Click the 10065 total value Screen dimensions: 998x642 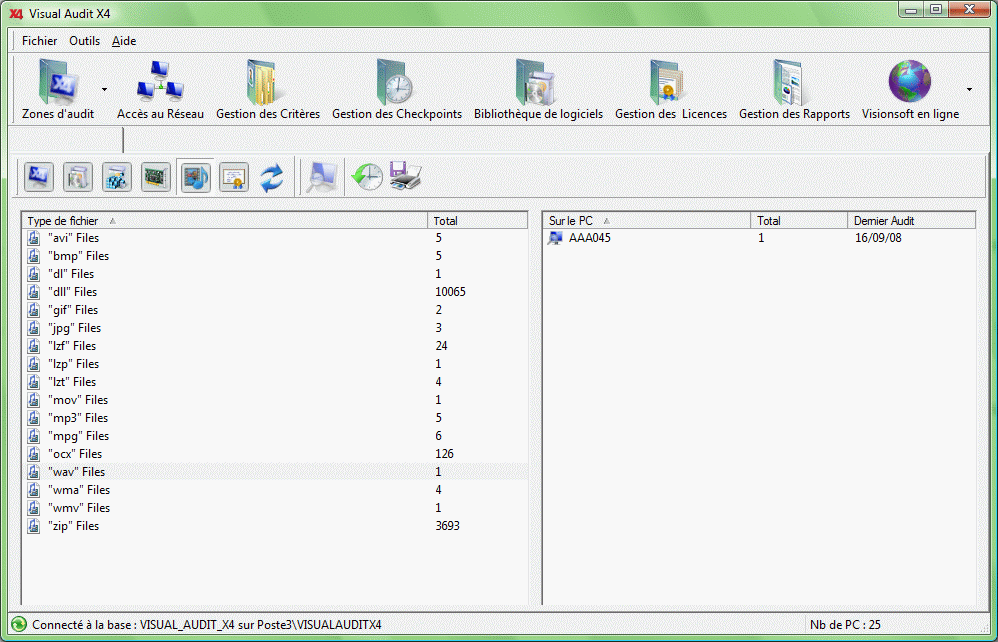pos(450,292)
